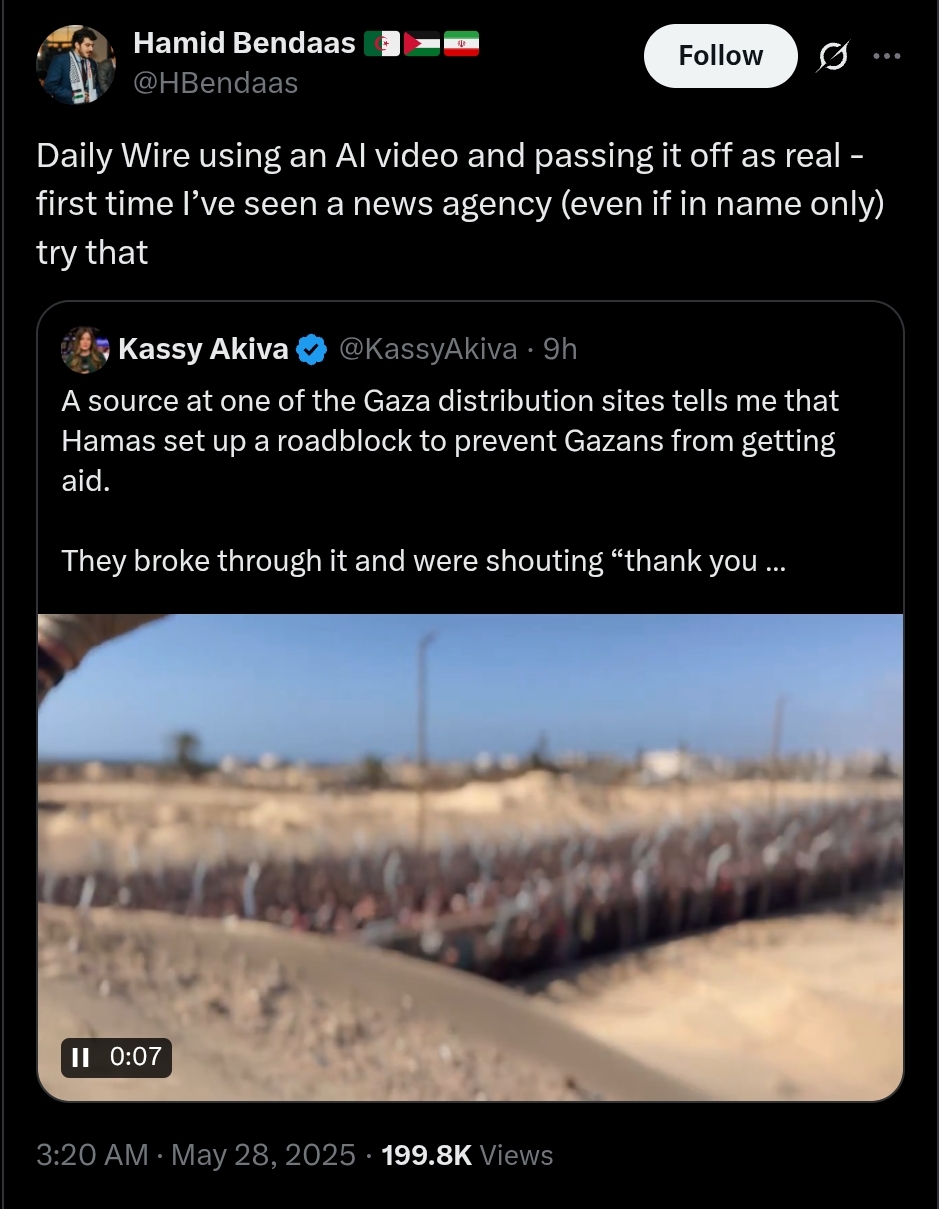The image size is (939, 1209).
Task: Click the 199.8K Views count
Action: click(x=467, y=1155)
